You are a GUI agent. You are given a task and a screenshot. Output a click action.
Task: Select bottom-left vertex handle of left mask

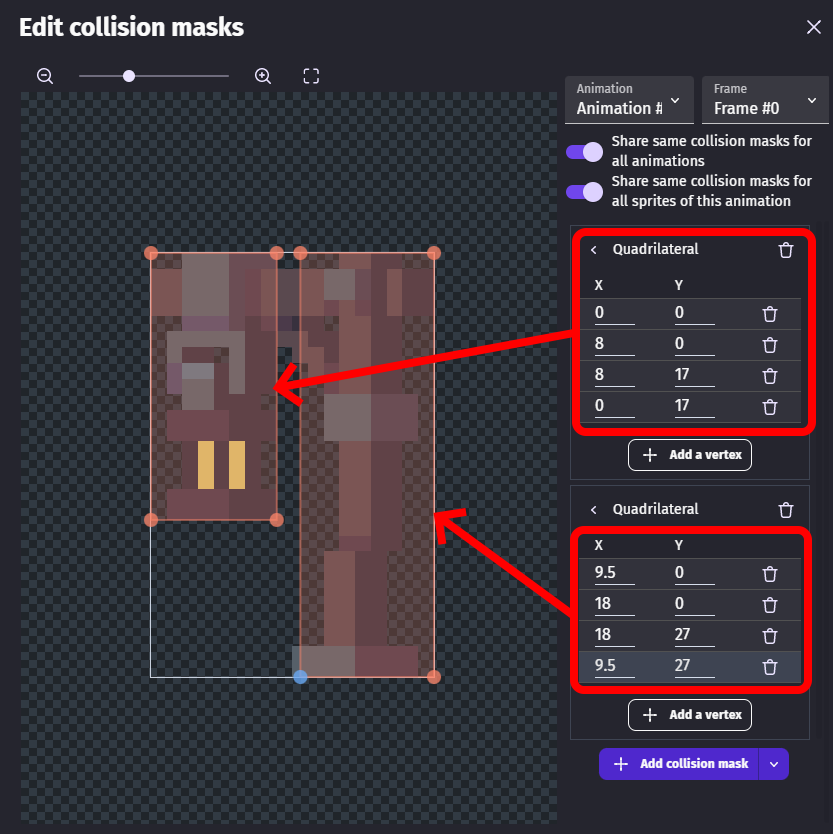click(x=151, y=520)
